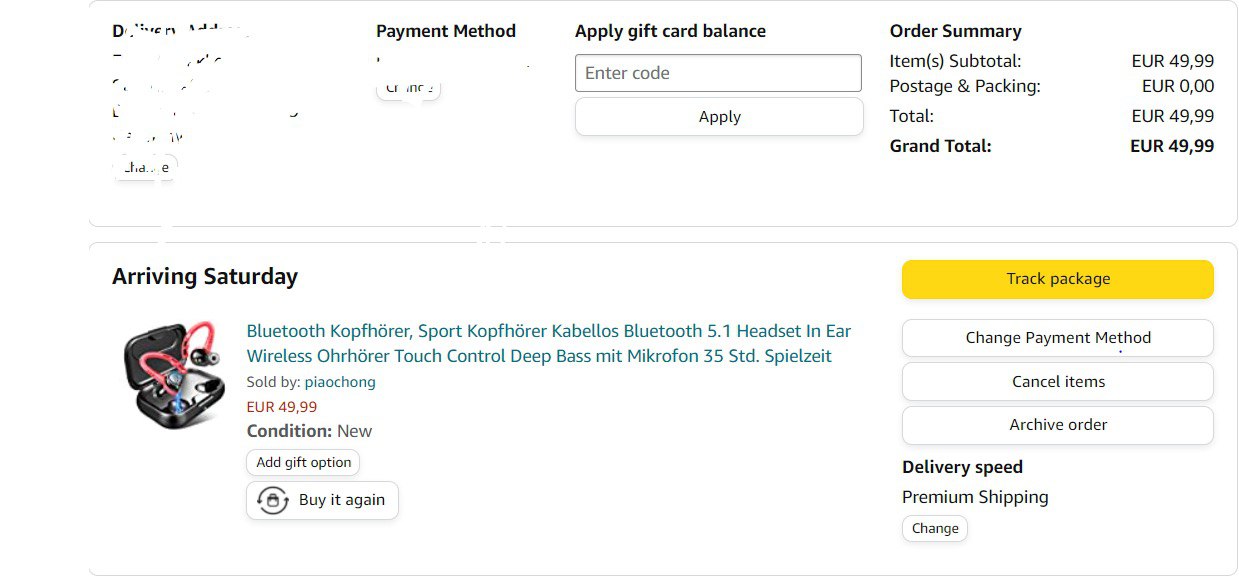Click Cancel items
The width and height of the screenshot is (1239, 585).
pos(1057,382)
